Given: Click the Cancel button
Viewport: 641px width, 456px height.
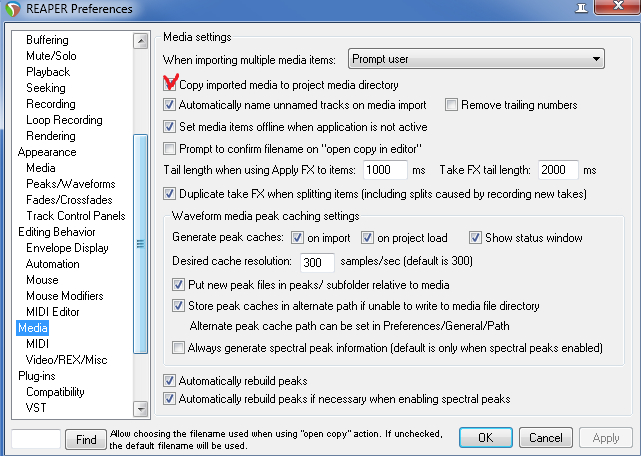Looking at the screenshot, I should 546,438.
